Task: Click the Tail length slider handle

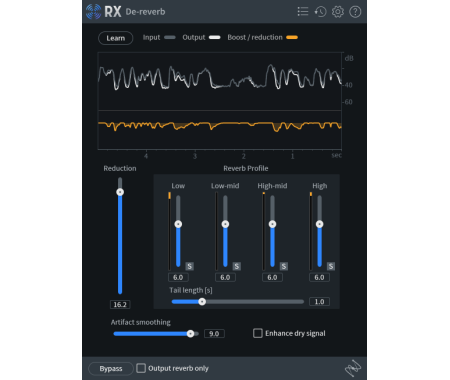Action: (x=202, y=301)
